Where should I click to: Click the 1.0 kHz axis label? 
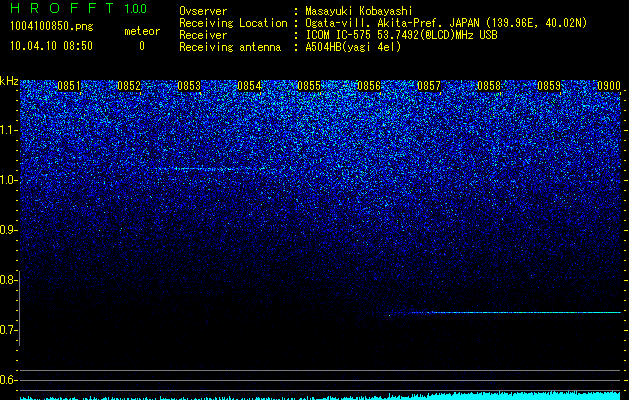(x=8, y=181)
